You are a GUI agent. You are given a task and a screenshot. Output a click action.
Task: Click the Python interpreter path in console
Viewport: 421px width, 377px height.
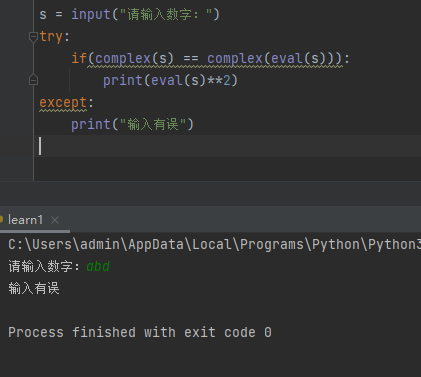(x=214, y=244)
